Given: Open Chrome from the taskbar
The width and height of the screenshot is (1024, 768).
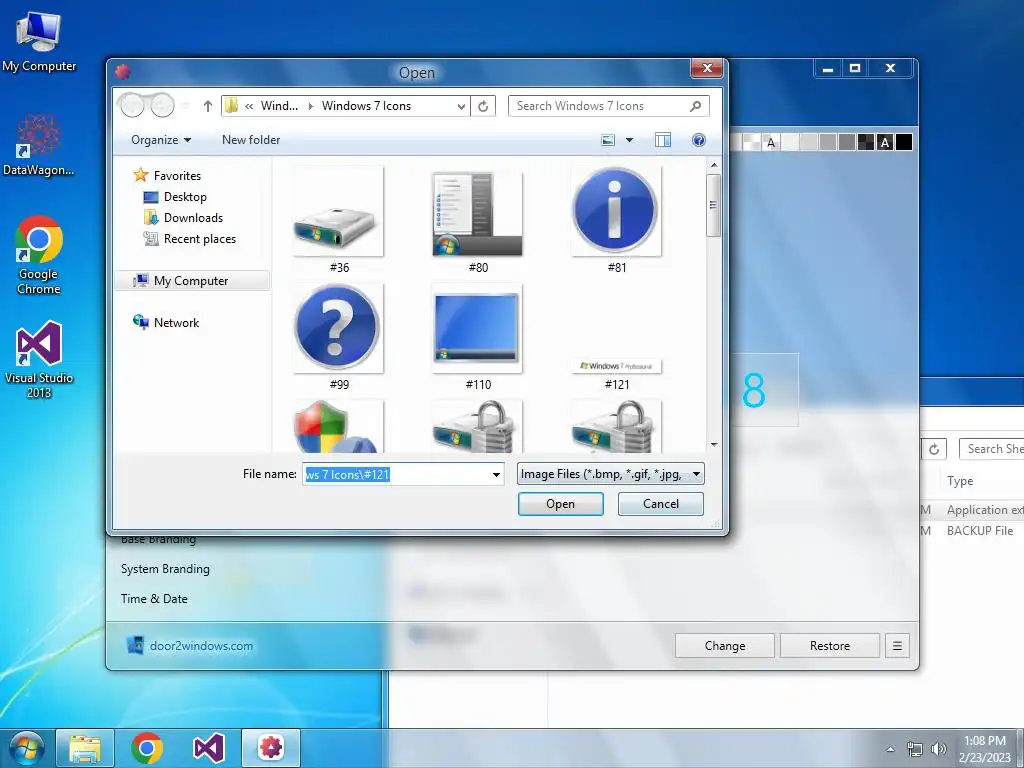Looking at the screenshot, I should pyautogui.click(x=147, y=748).
